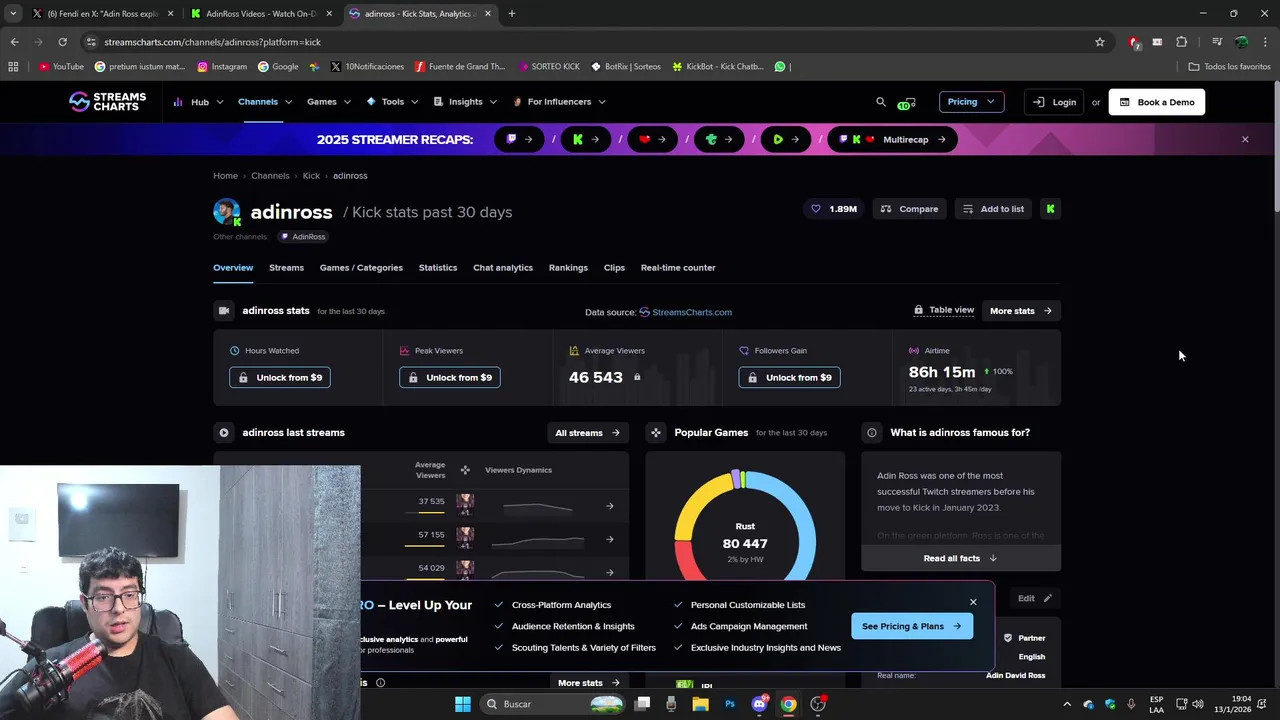Bookmark this page with the star icon

(x=1100, y=42)
